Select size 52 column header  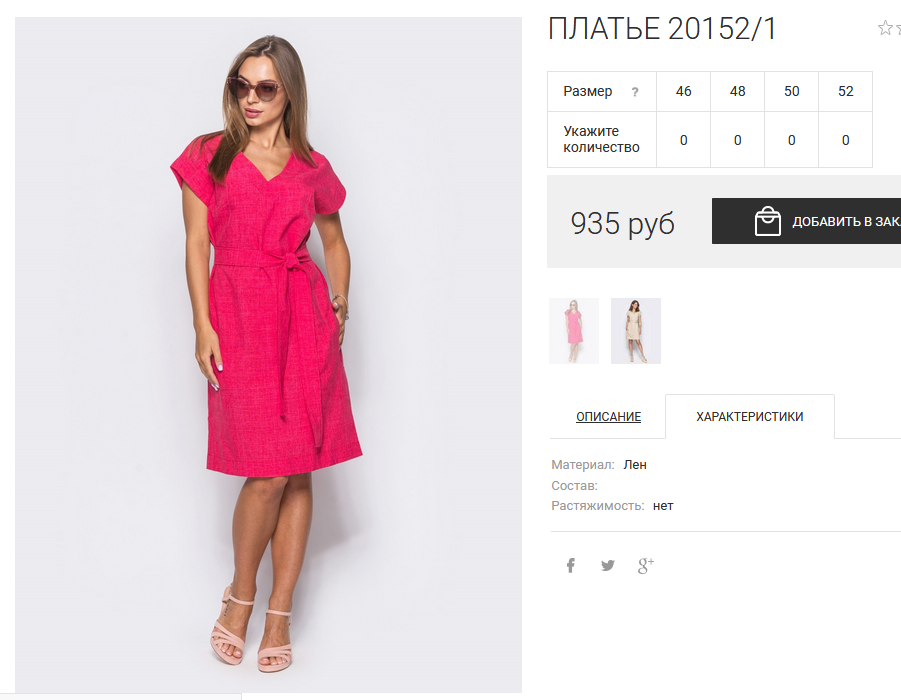(845, 91)
